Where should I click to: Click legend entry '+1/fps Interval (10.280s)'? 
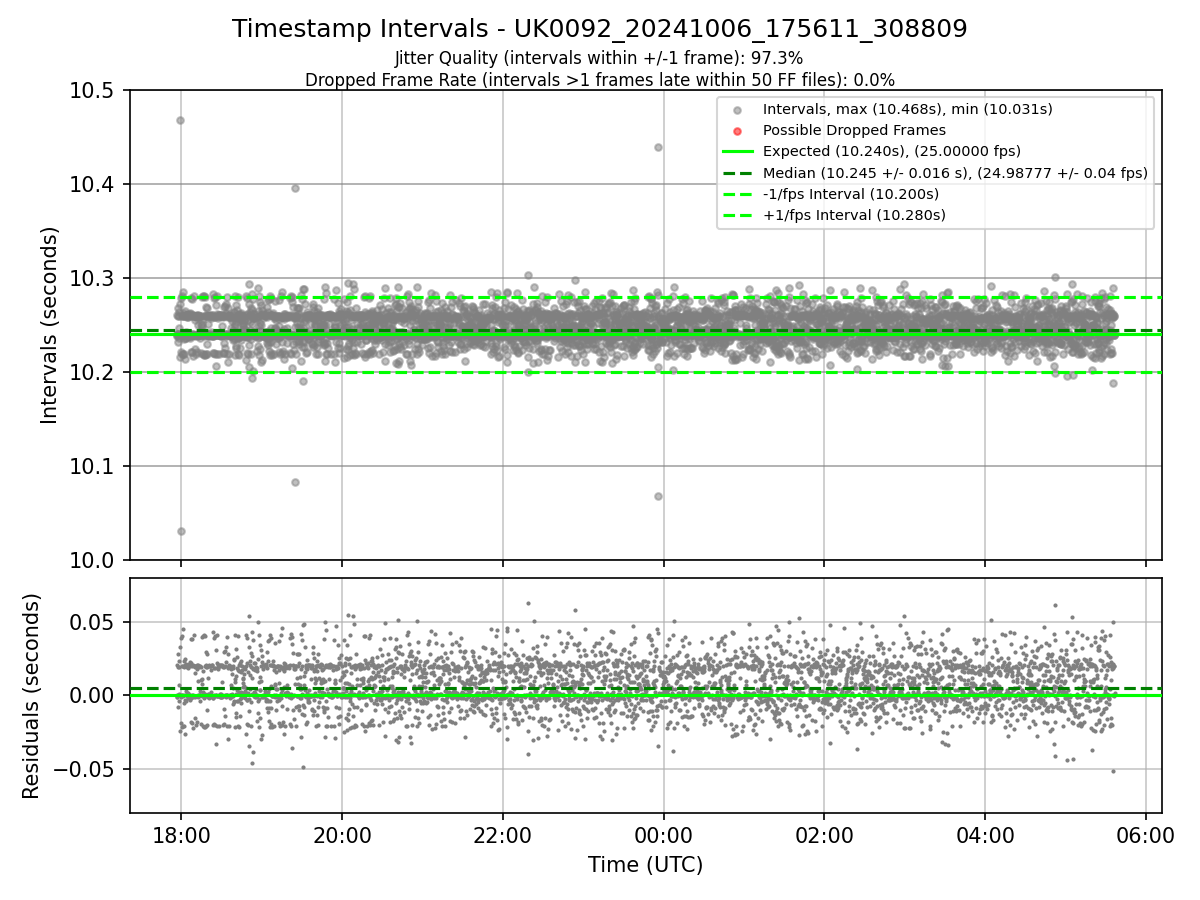pyautogui.click(x=854, y=215)
